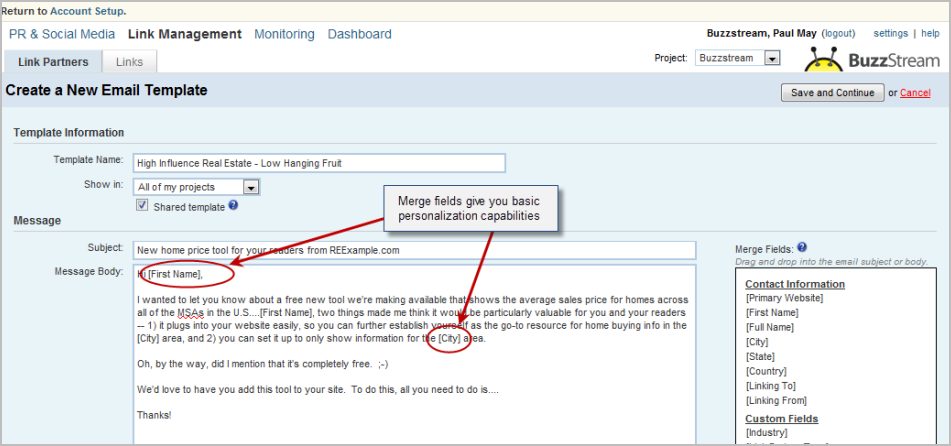Toggle the Shared template checkbox

pyautogui.click(x=143, y=206)
